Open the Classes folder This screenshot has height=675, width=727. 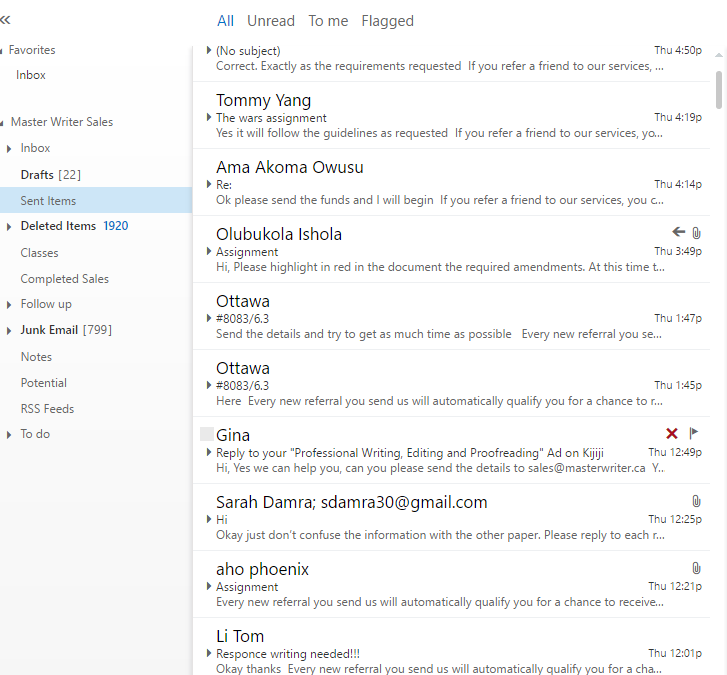coord(39,253)
